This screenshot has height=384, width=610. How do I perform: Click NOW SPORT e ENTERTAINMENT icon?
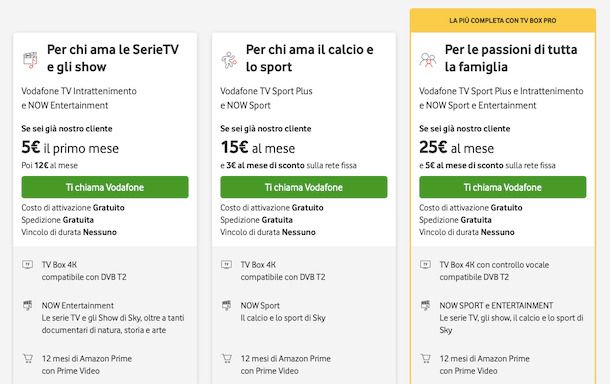425,305
